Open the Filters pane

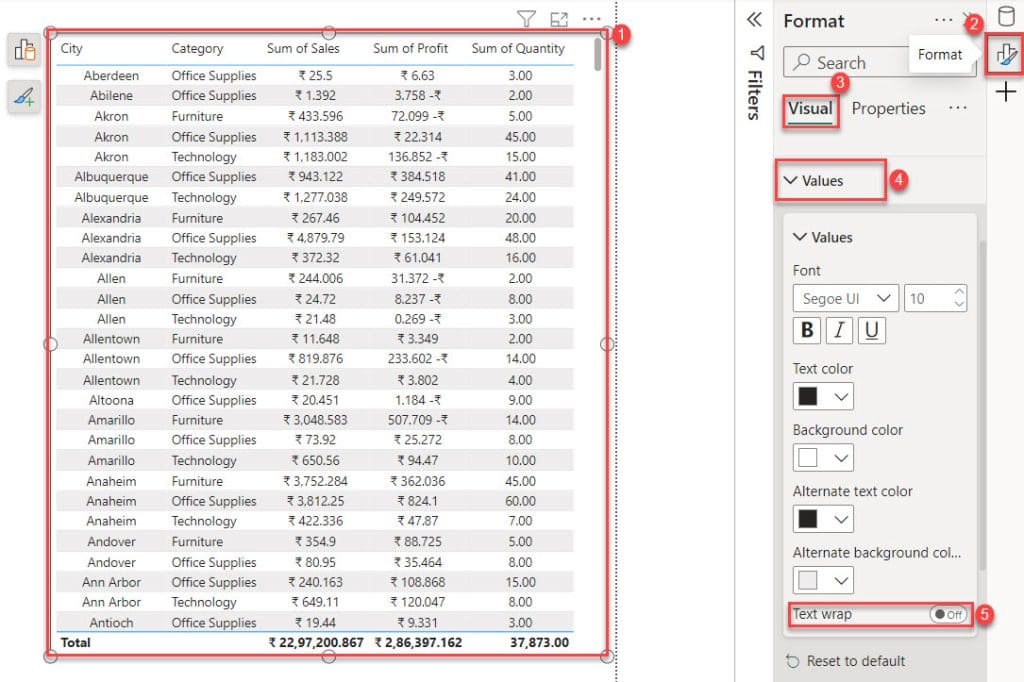(756, 83)
